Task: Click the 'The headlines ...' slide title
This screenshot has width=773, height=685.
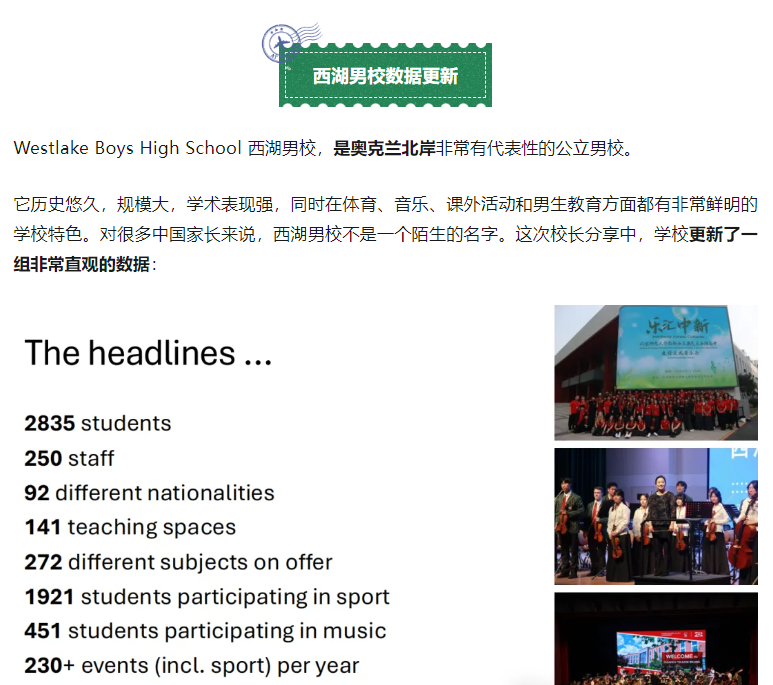Action: pos(148,353)
